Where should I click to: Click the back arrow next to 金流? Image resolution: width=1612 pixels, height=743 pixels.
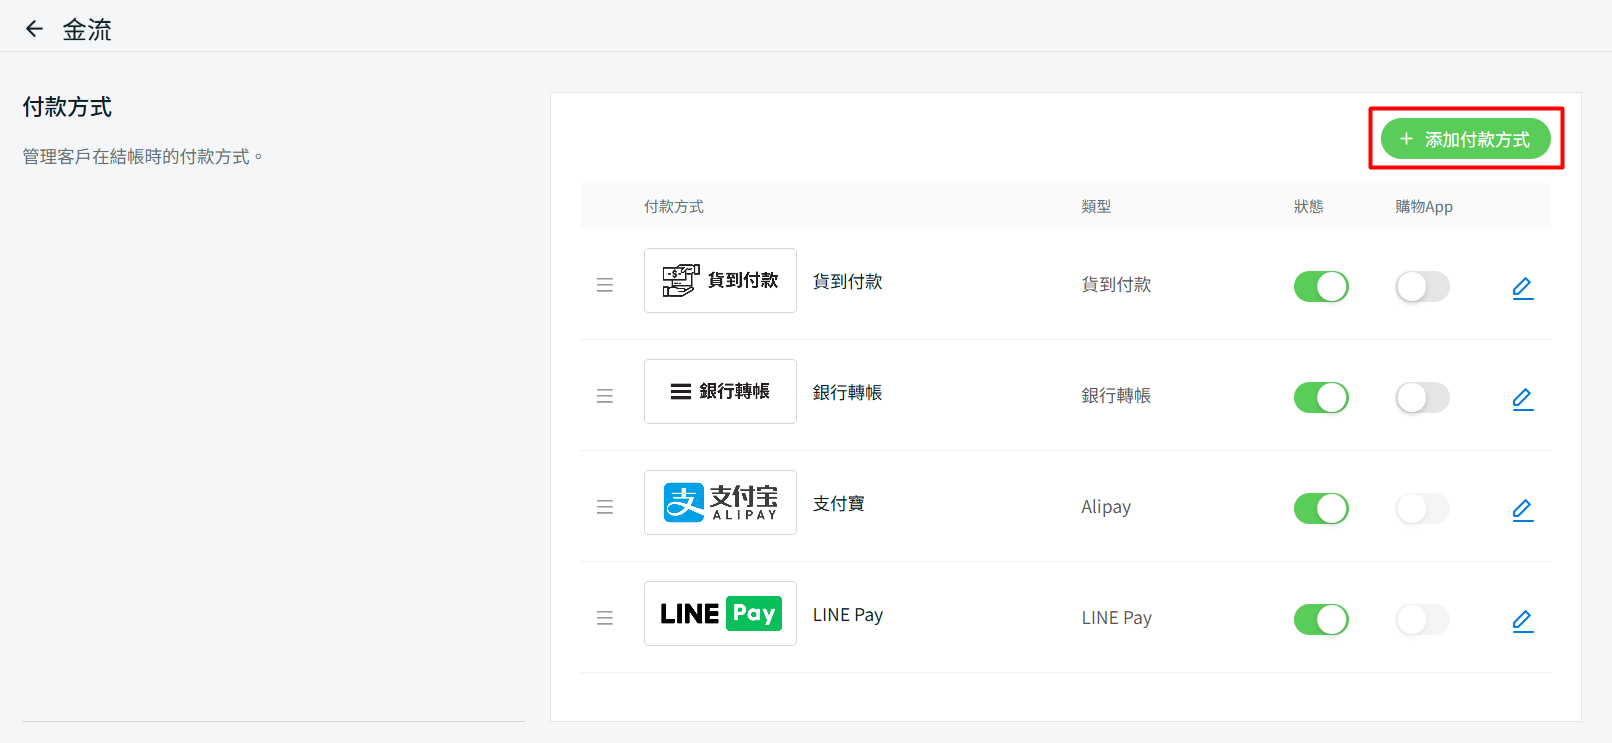pos(34,29)
